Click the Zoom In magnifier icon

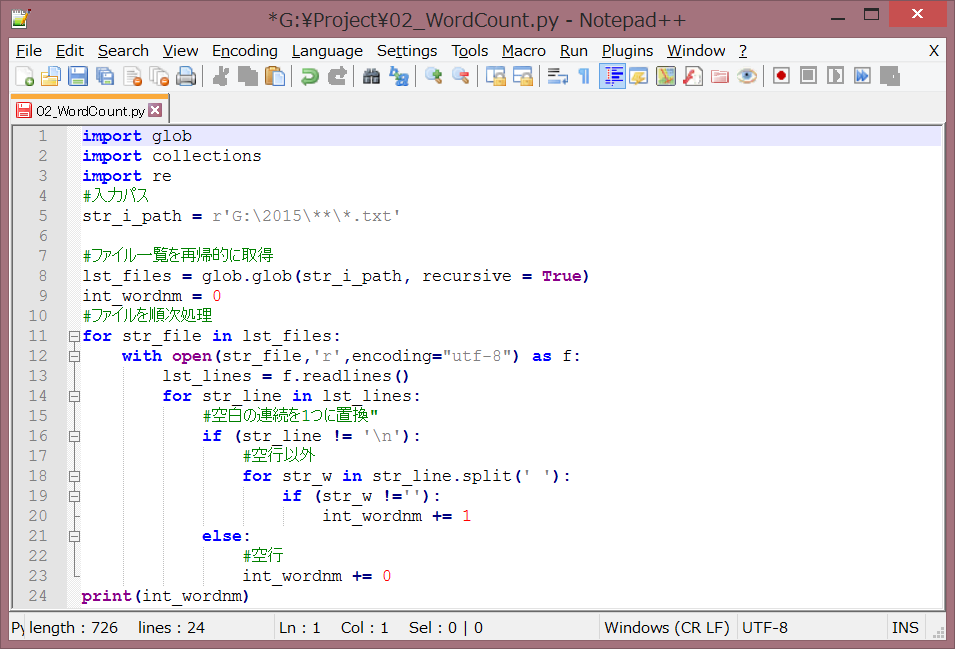pos(434,77)
